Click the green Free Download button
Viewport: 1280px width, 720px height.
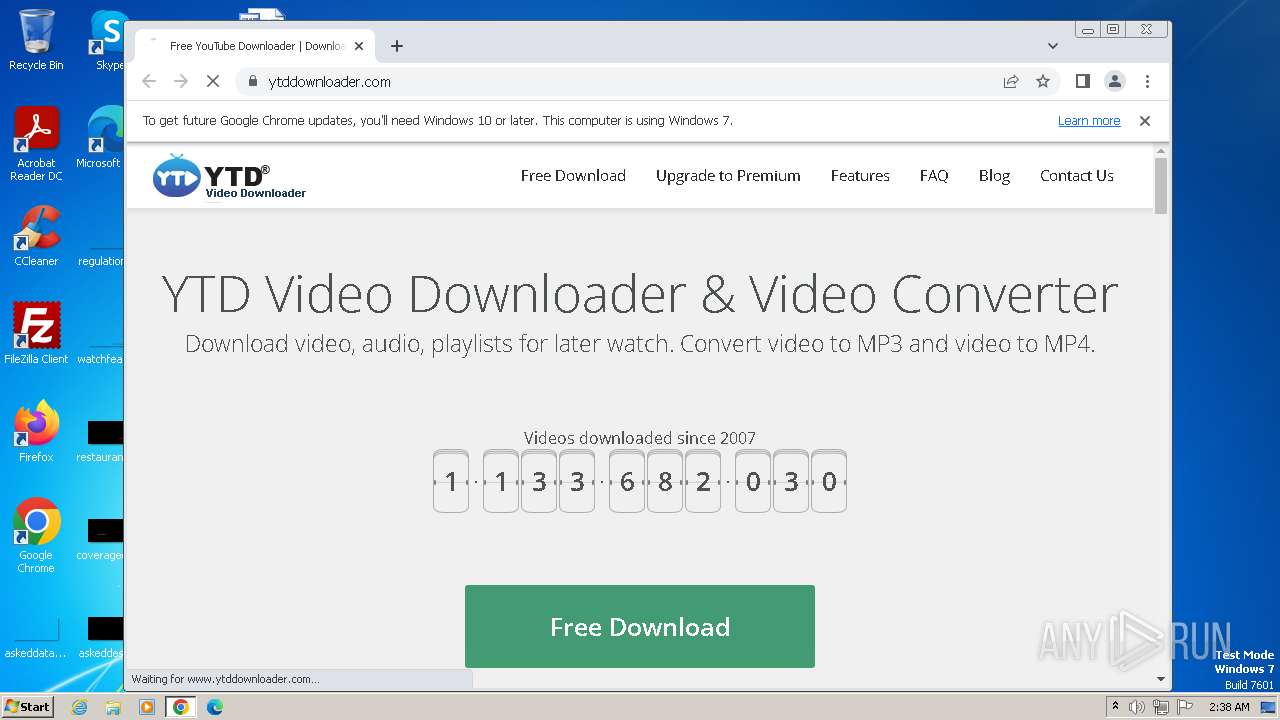click(640, 626)
